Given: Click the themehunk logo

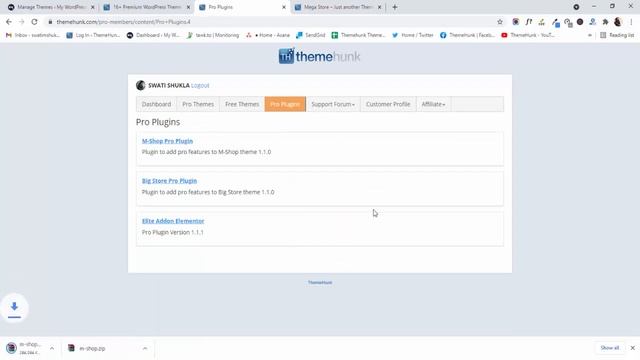Looking at the screenshot, I should [320, 56].
